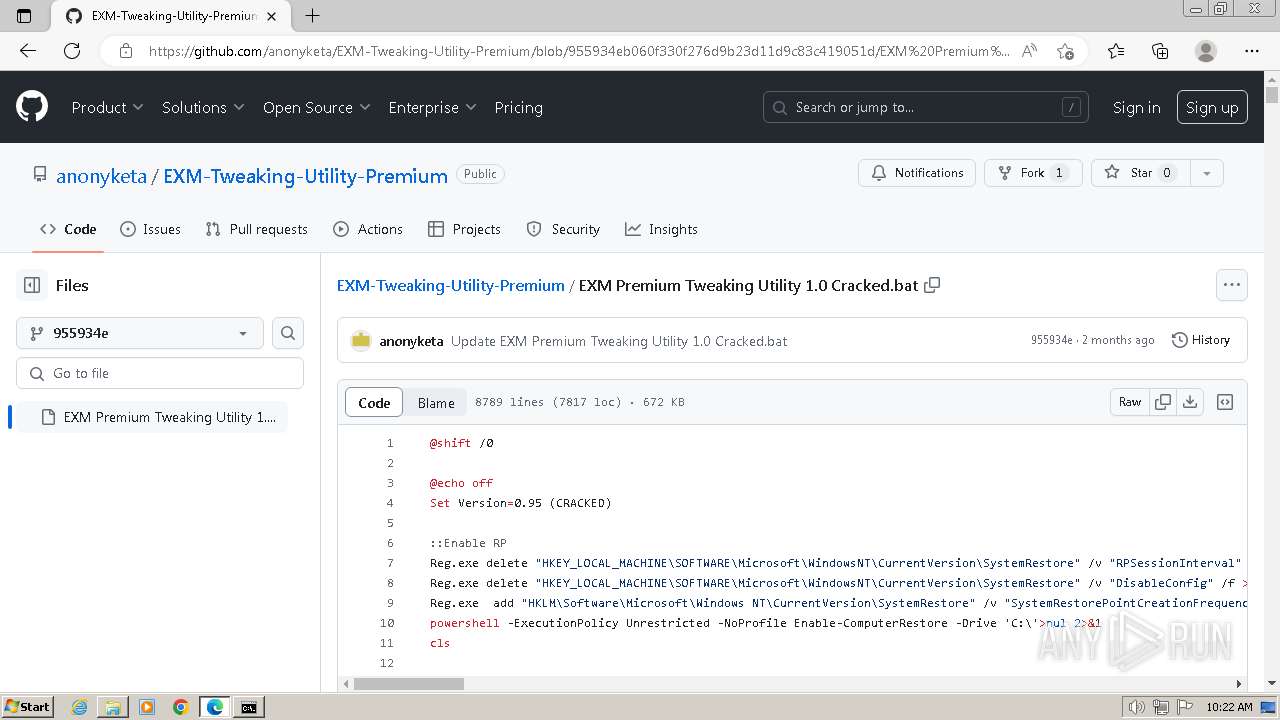Open the Actions tab
This screenshot has height=720, width=1280.
(x=368, y=229)
